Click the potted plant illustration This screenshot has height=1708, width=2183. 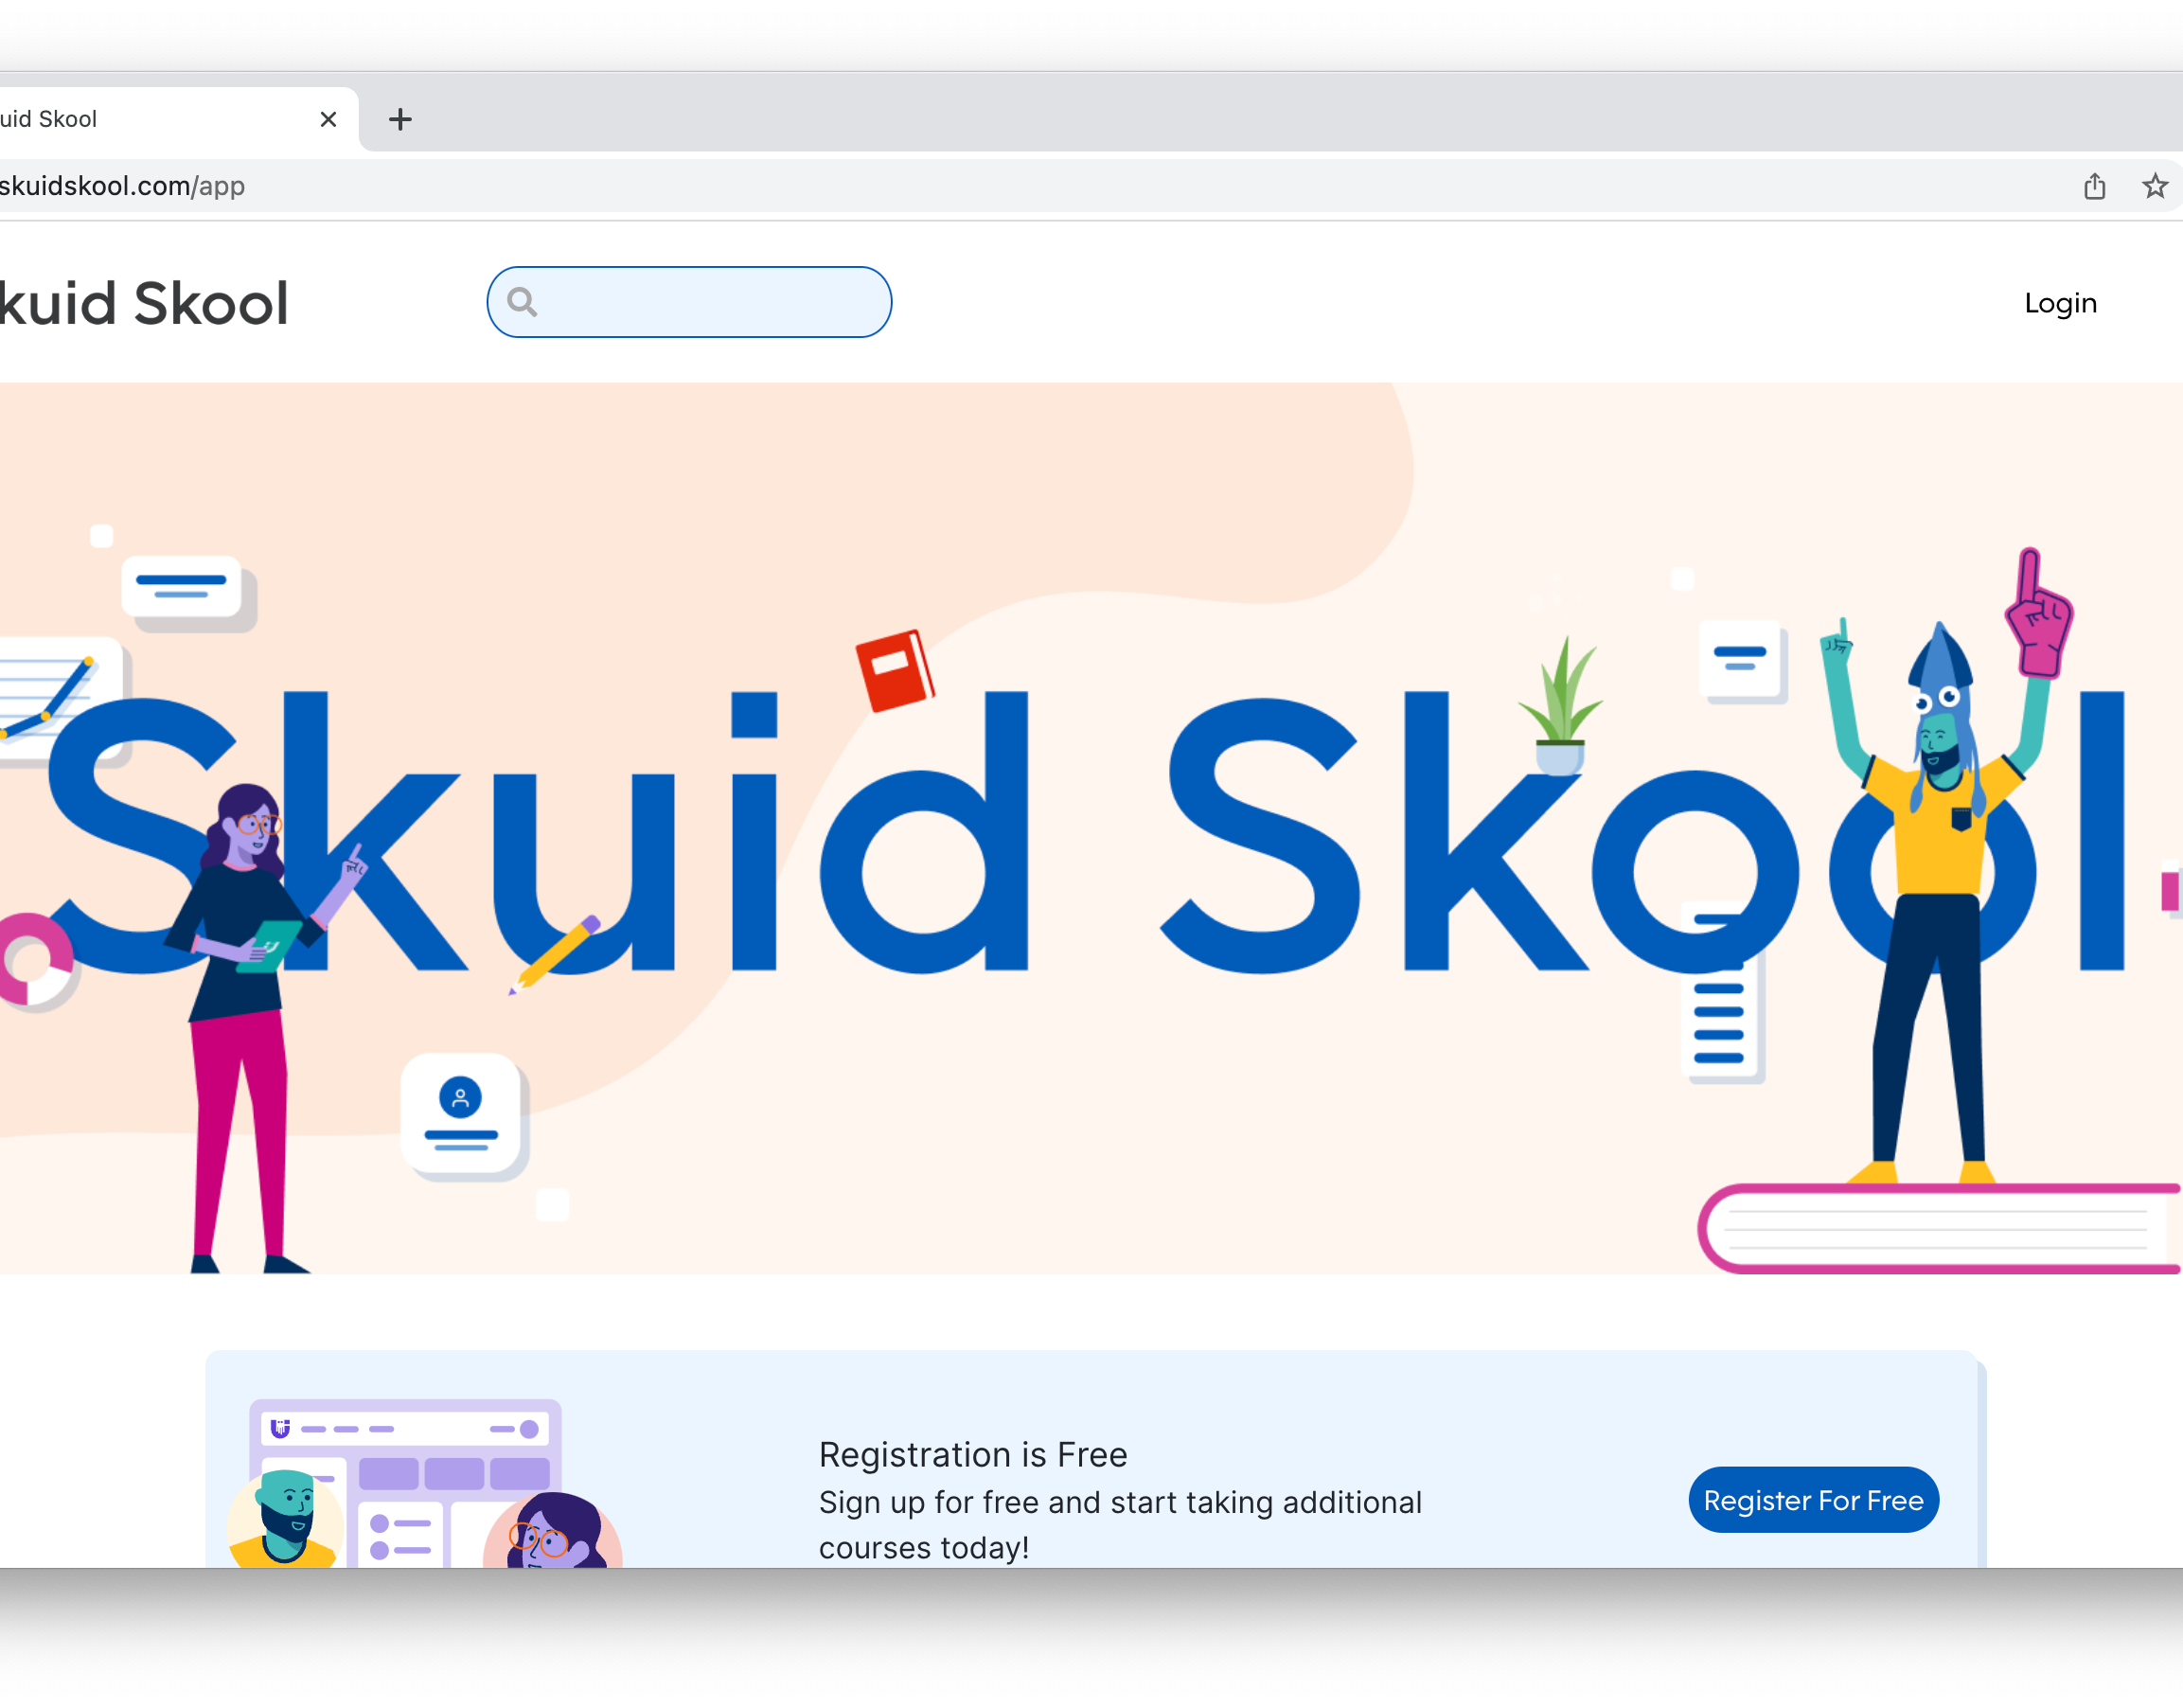(1560, 706)
